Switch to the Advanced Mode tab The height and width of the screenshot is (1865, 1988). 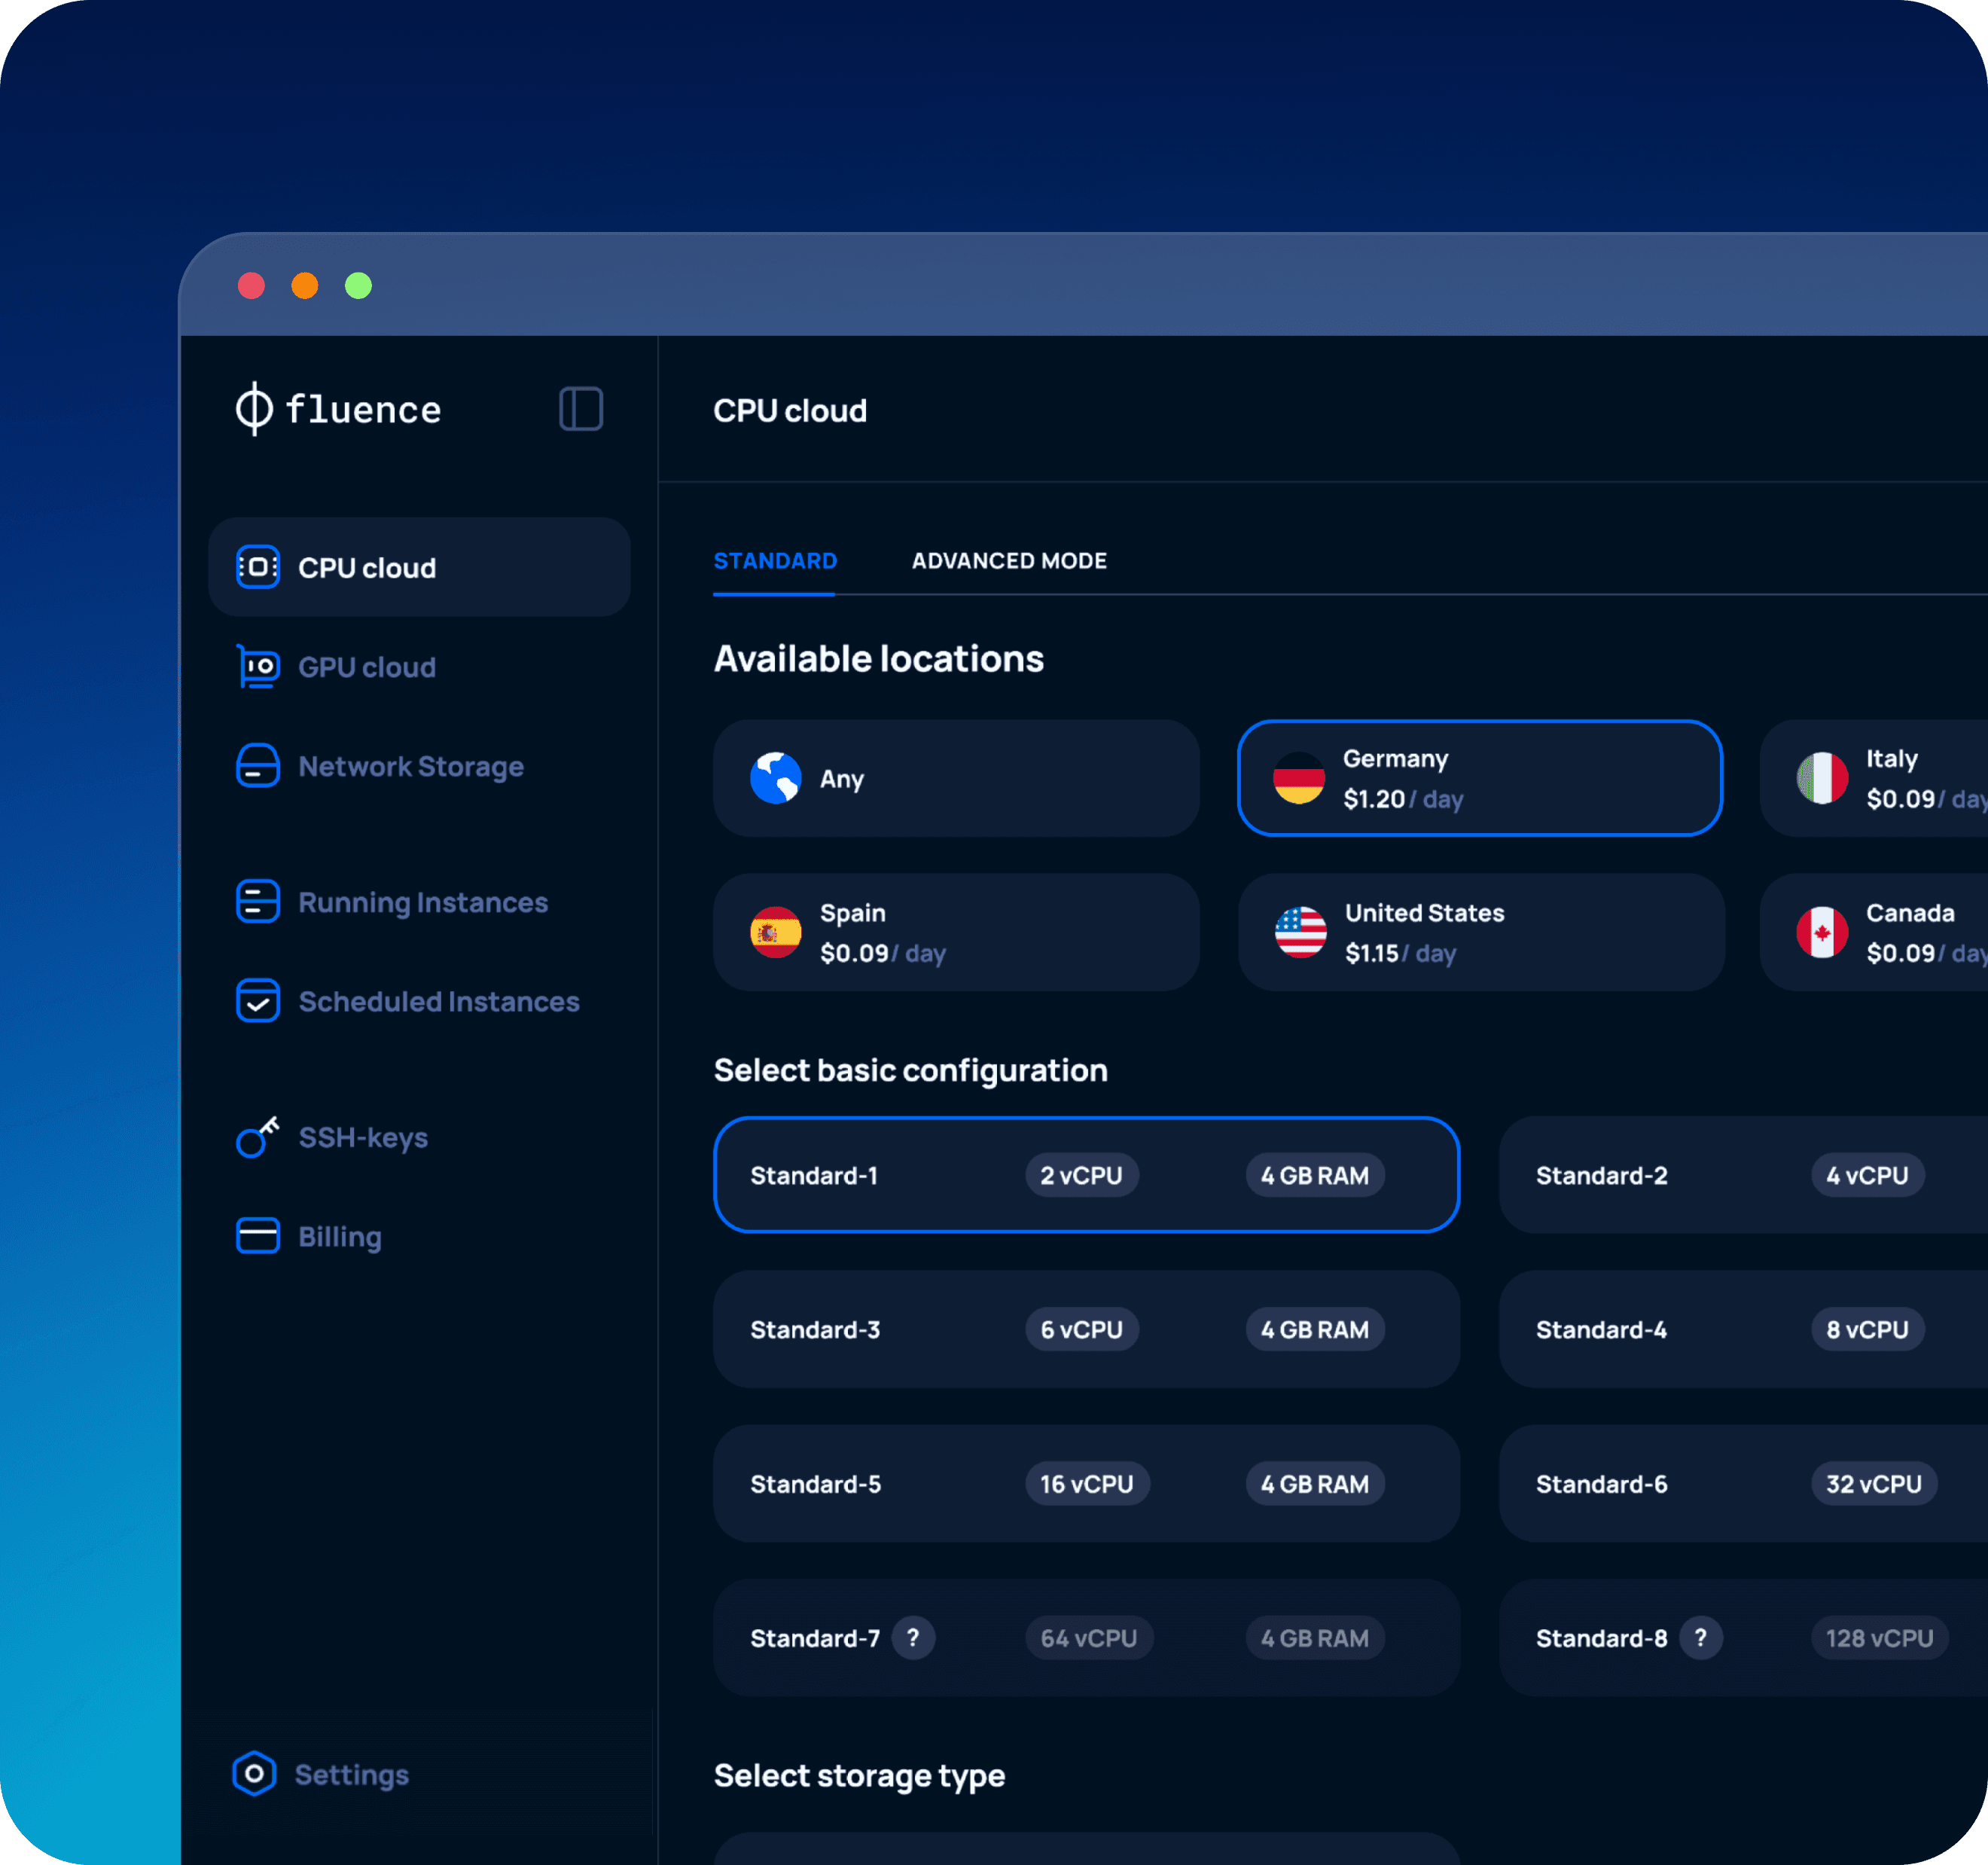click(x=1009, y=561)
